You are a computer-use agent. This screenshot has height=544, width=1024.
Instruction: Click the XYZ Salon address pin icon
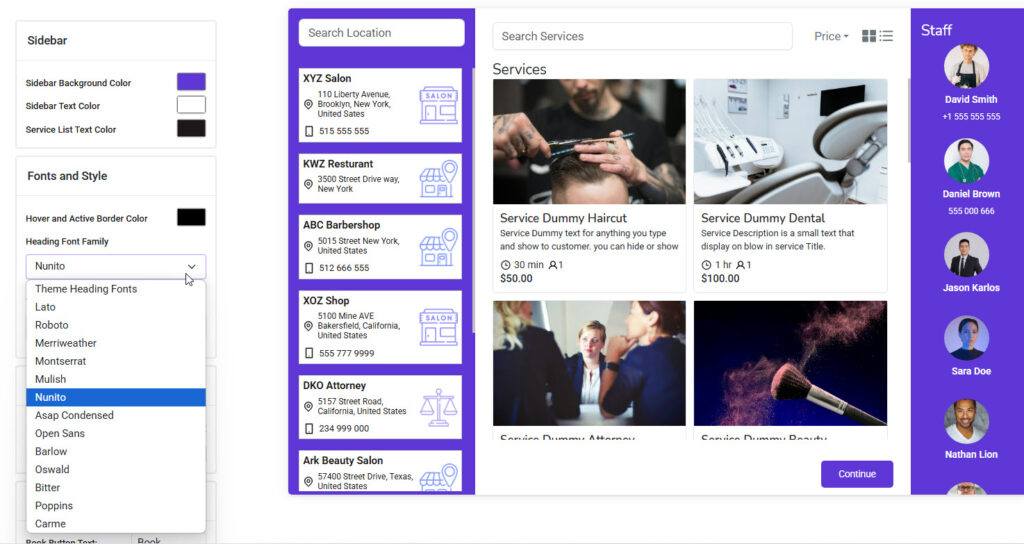tap(308, 104)
